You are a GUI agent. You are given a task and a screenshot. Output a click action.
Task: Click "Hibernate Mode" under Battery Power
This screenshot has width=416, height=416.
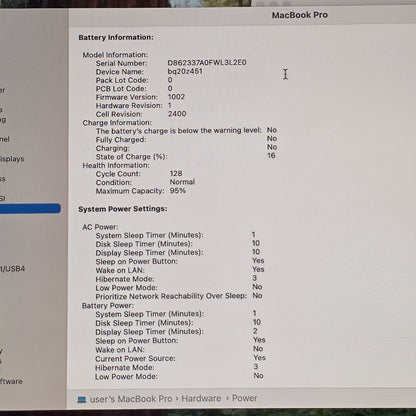click(125, 368)
